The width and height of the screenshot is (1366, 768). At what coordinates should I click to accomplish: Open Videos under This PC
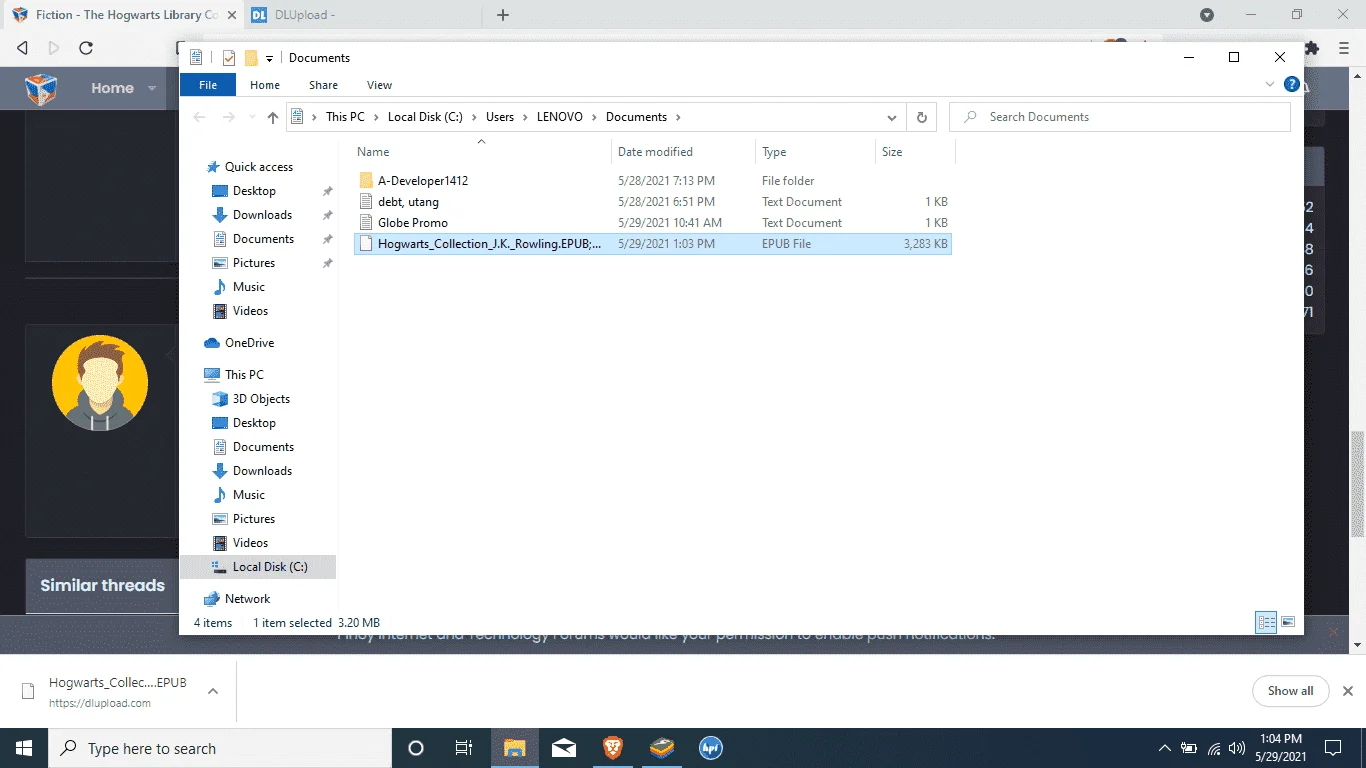(250, 543)
